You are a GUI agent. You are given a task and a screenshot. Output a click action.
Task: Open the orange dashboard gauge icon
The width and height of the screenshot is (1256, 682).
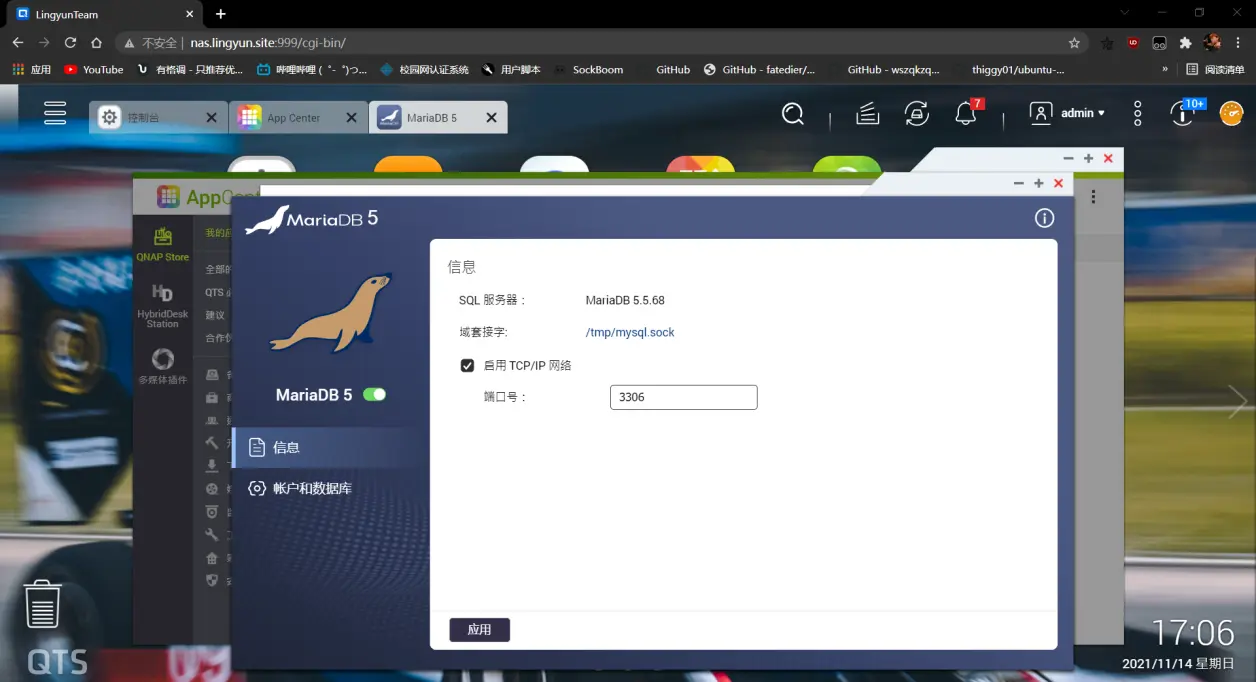[1231, 113]
